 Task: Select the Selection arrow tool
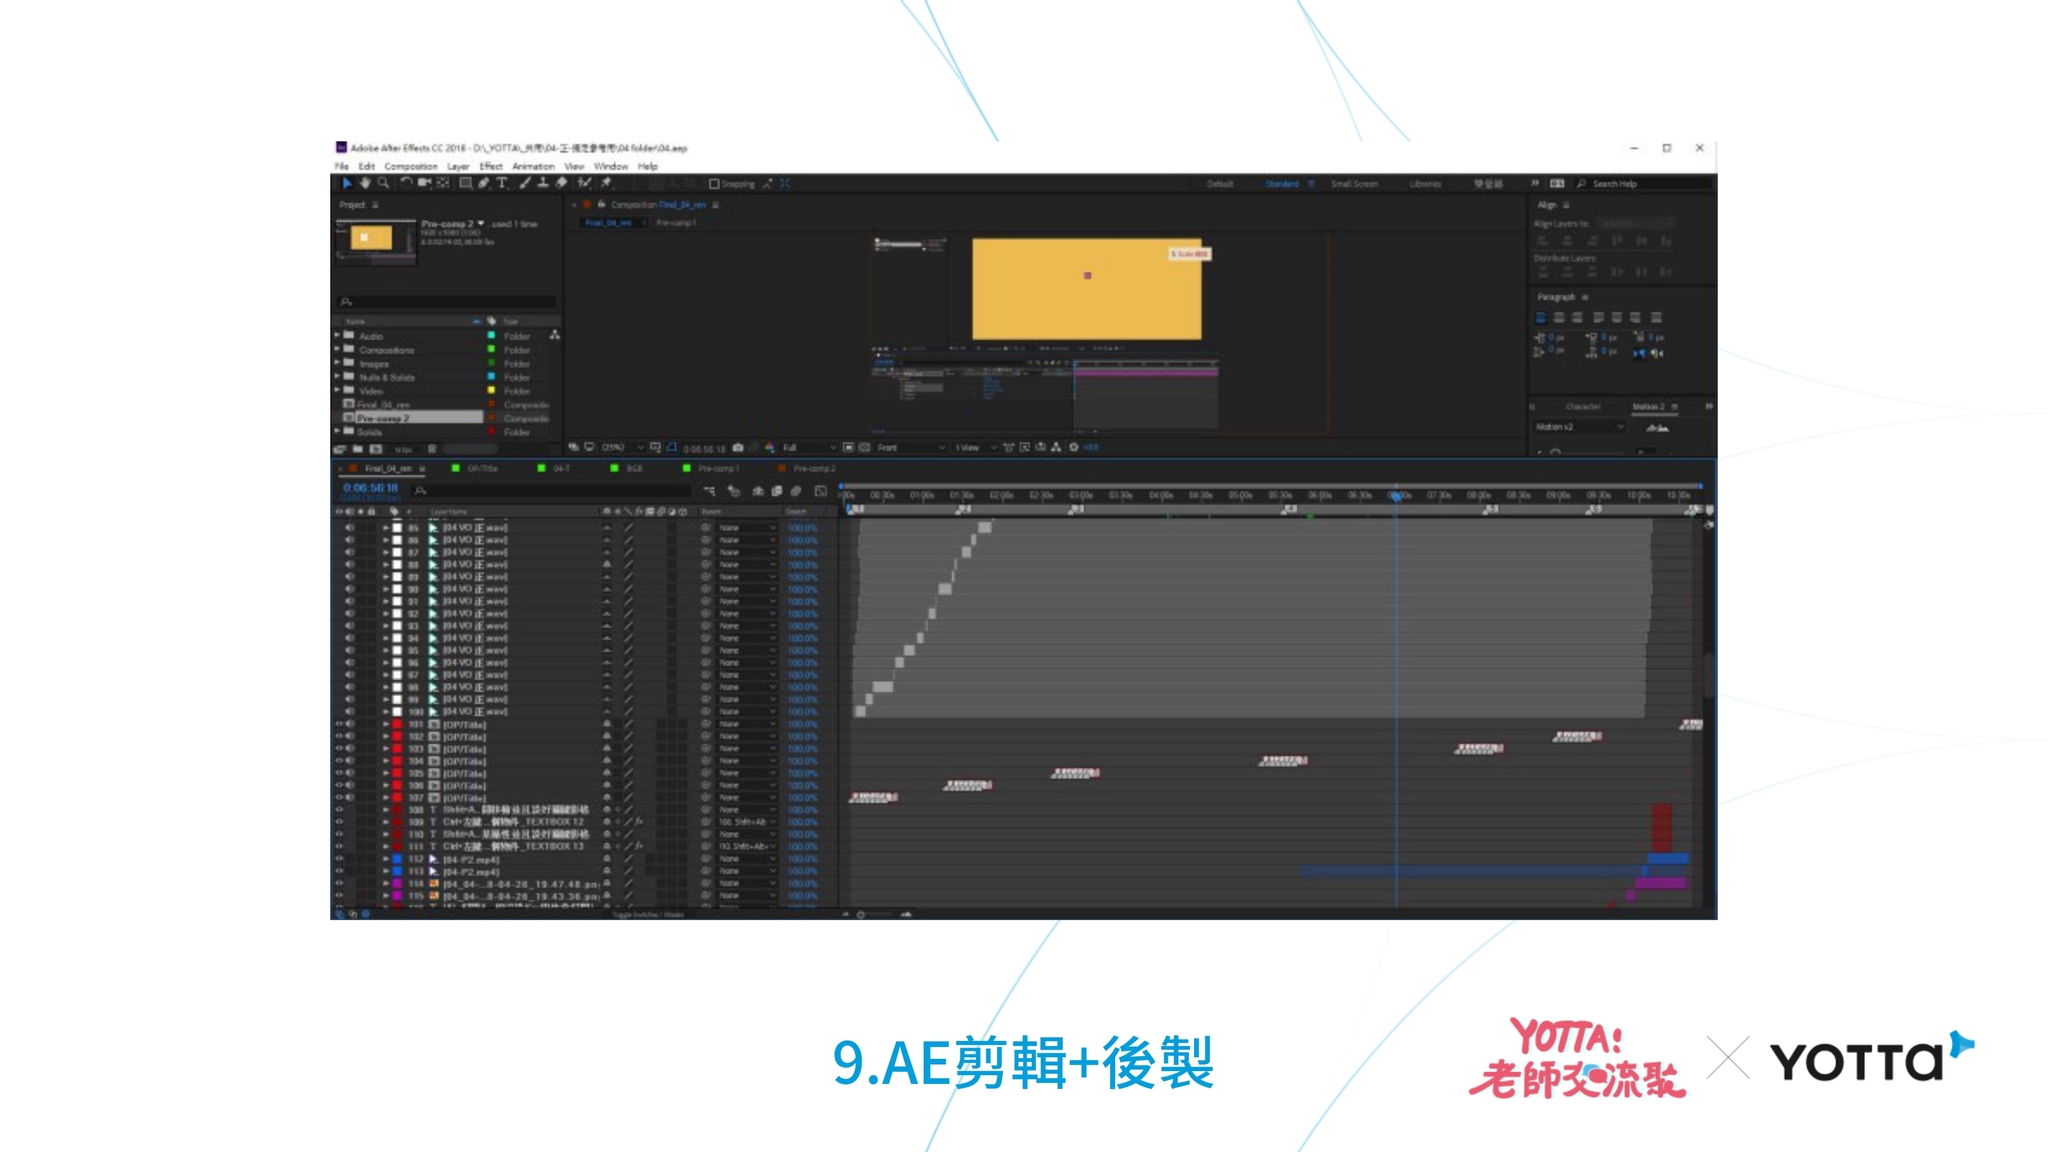tap(347, 184)
